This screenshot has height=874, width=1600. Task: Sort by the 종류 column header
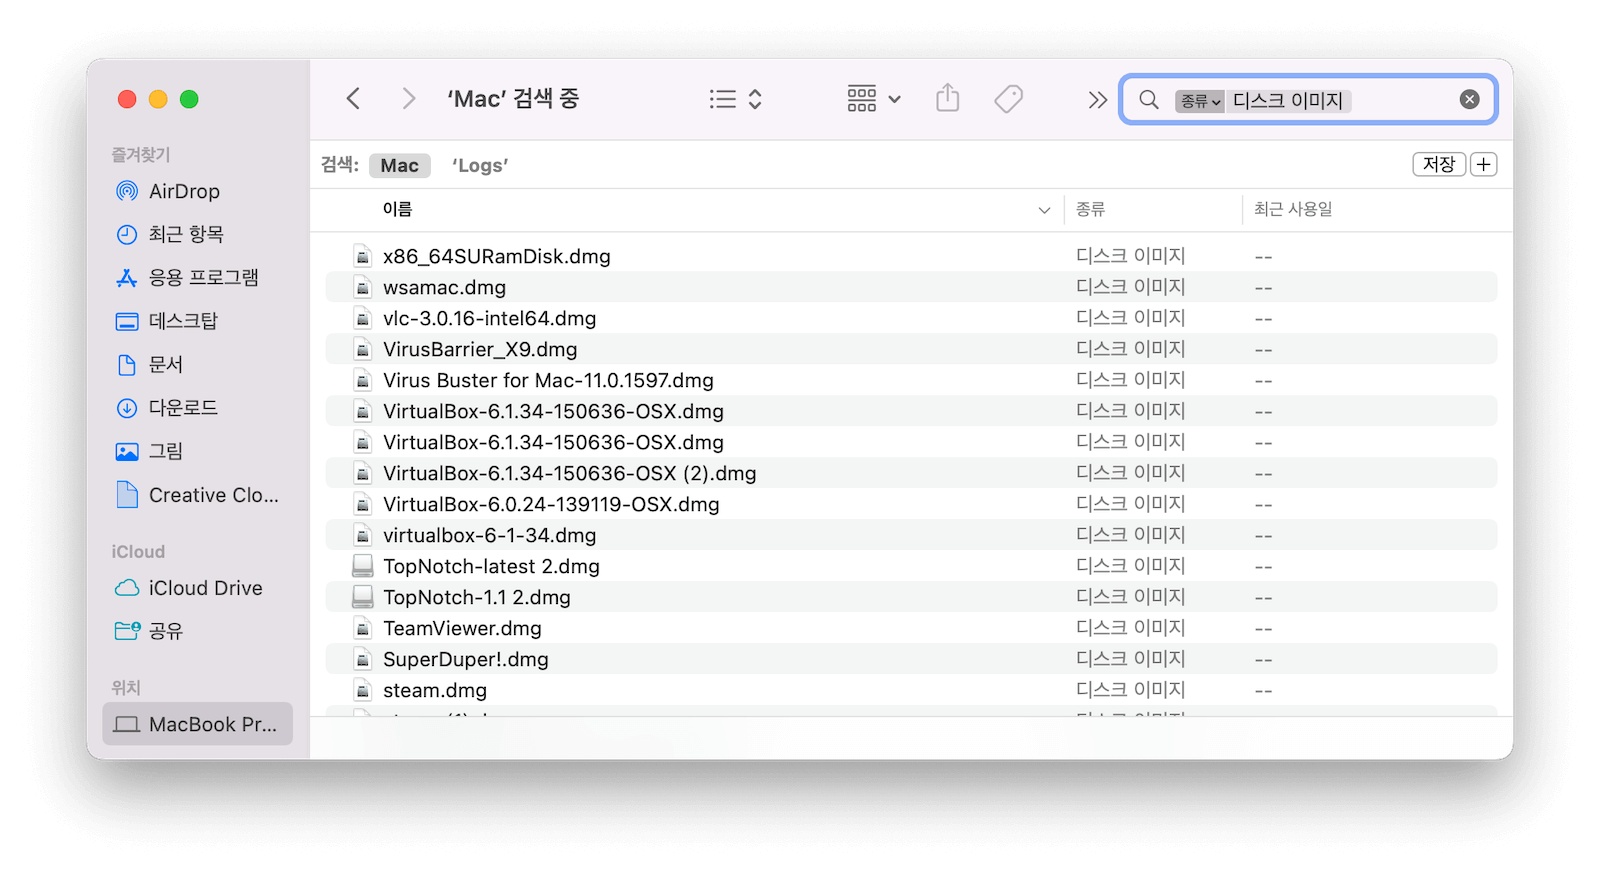pyautogui.click(x=1090, y=209)
